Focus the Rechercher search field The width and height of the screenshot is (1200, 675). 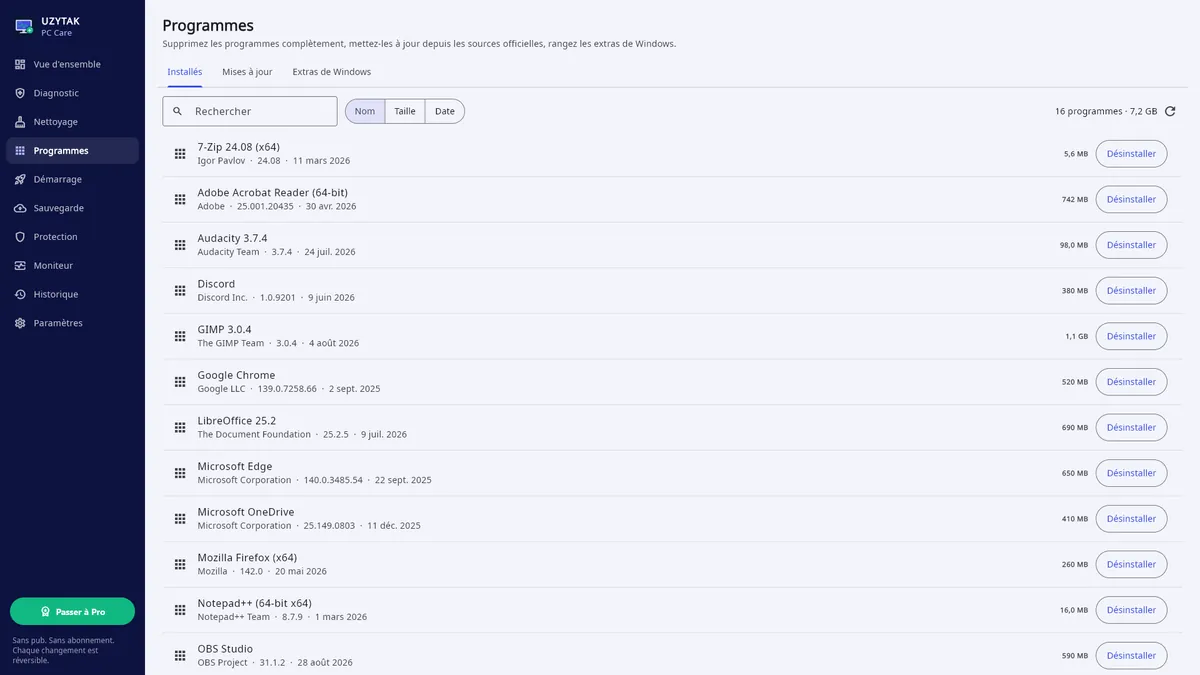click(x=250, y=111)
